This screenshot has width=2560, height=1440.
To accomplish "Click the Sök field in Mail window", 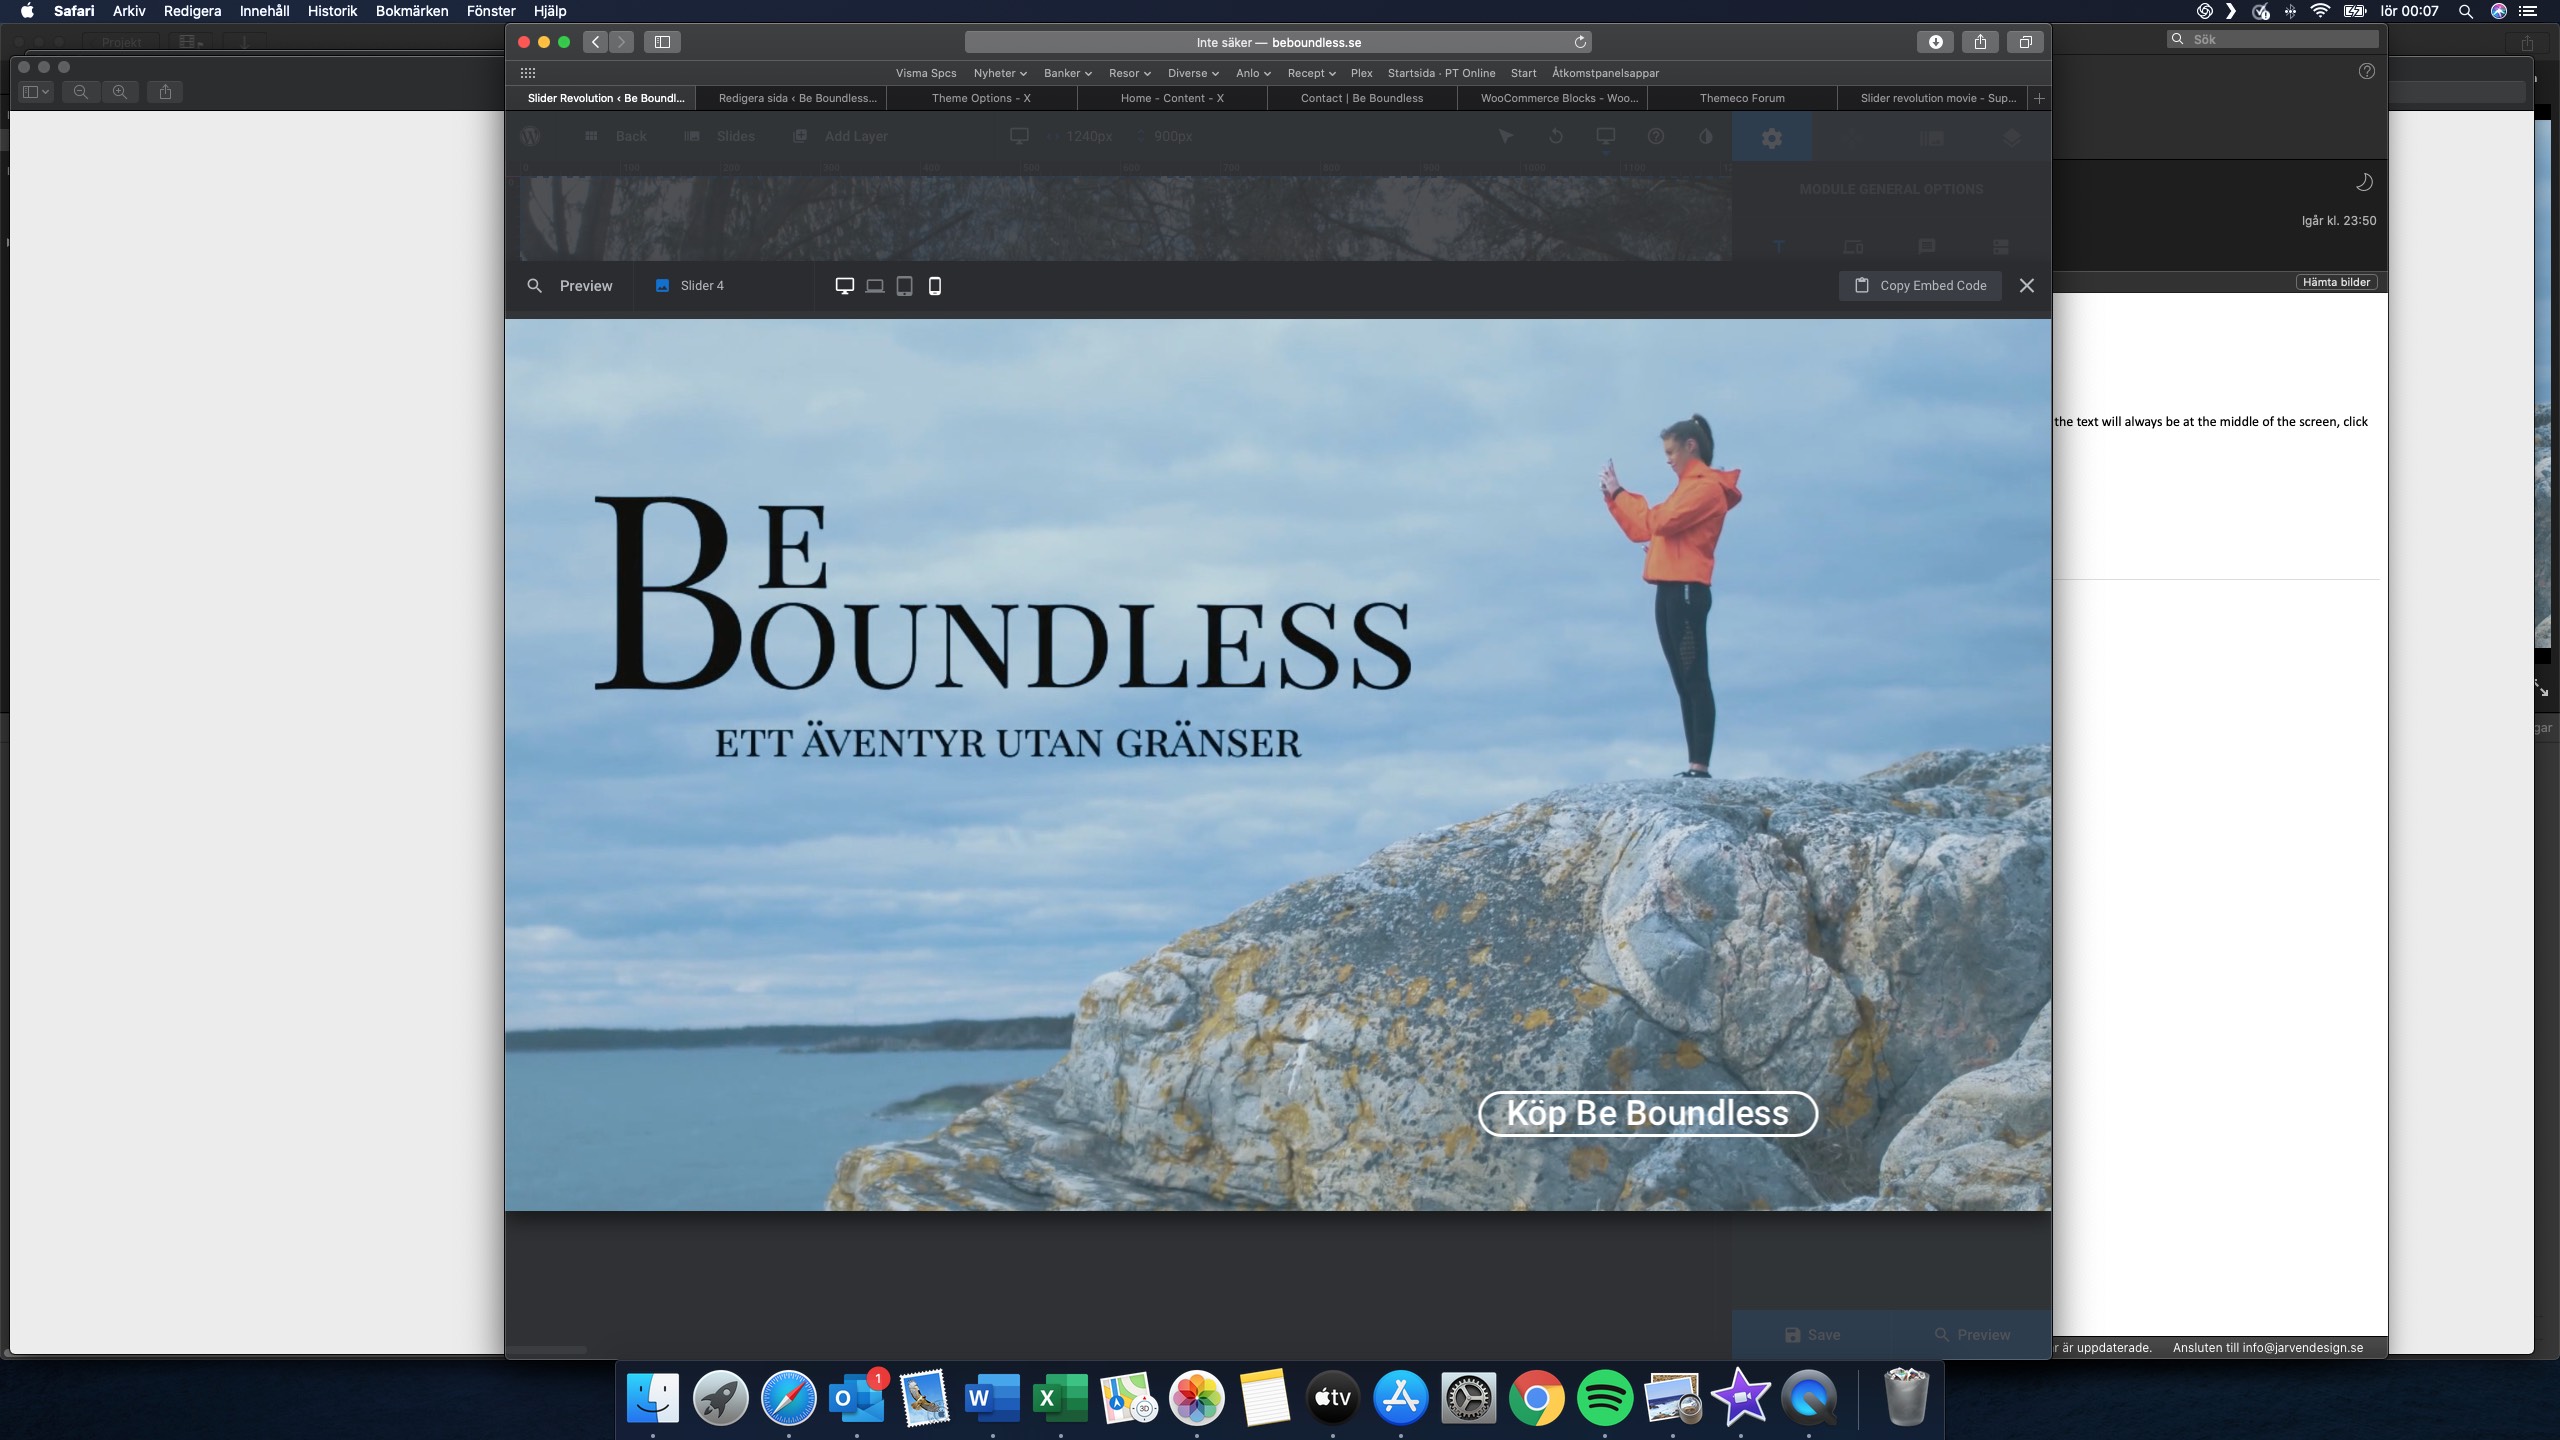I will (2272, 39).
